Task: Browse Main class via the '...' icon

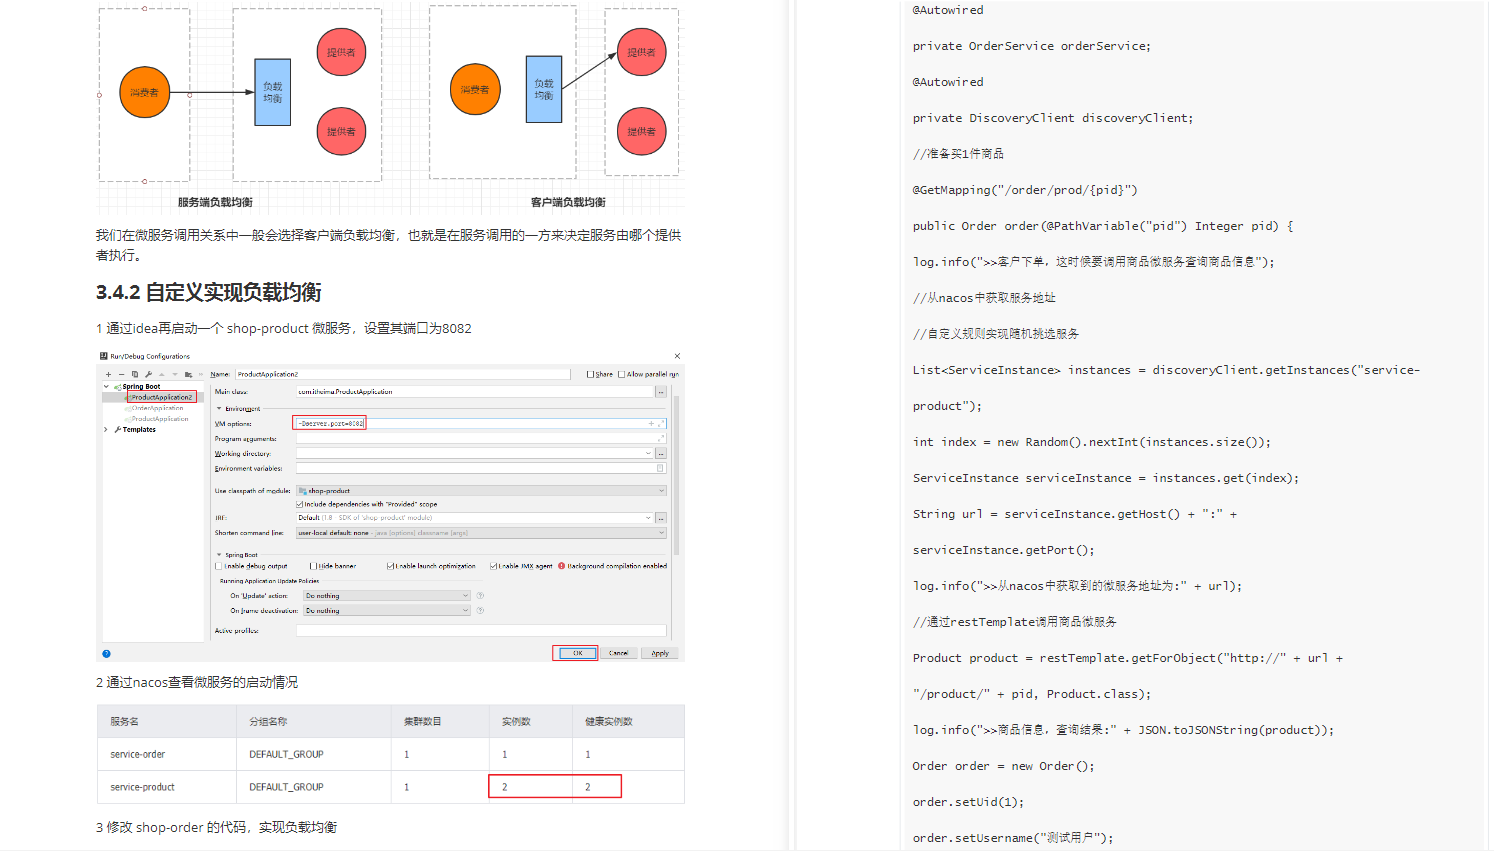Action: [x=661, y=391]
